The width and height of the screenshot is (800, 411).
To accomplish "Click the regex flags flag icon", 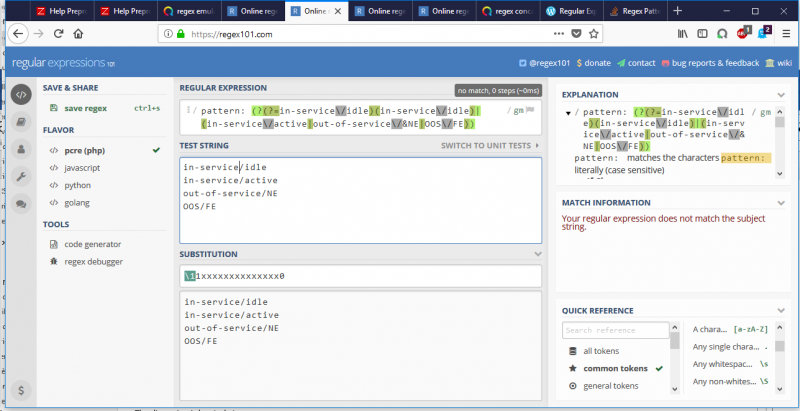I will point(530,110).
